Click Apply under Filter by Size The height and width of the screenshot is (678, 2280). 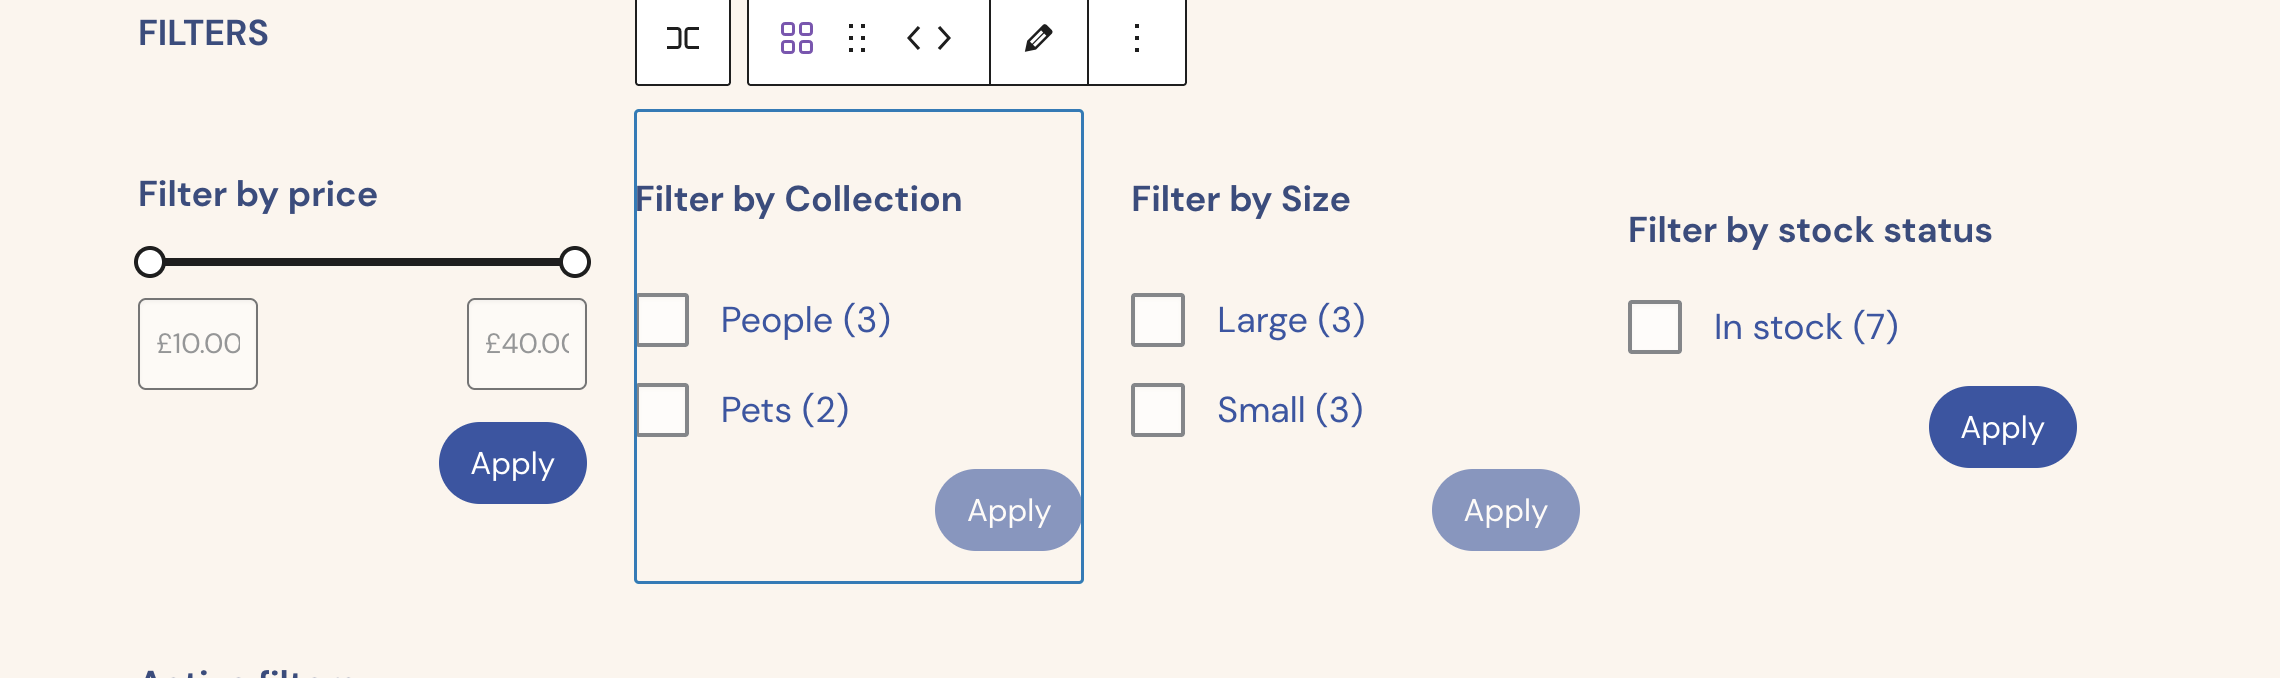pyautogui.click(x=1505, y=510)
